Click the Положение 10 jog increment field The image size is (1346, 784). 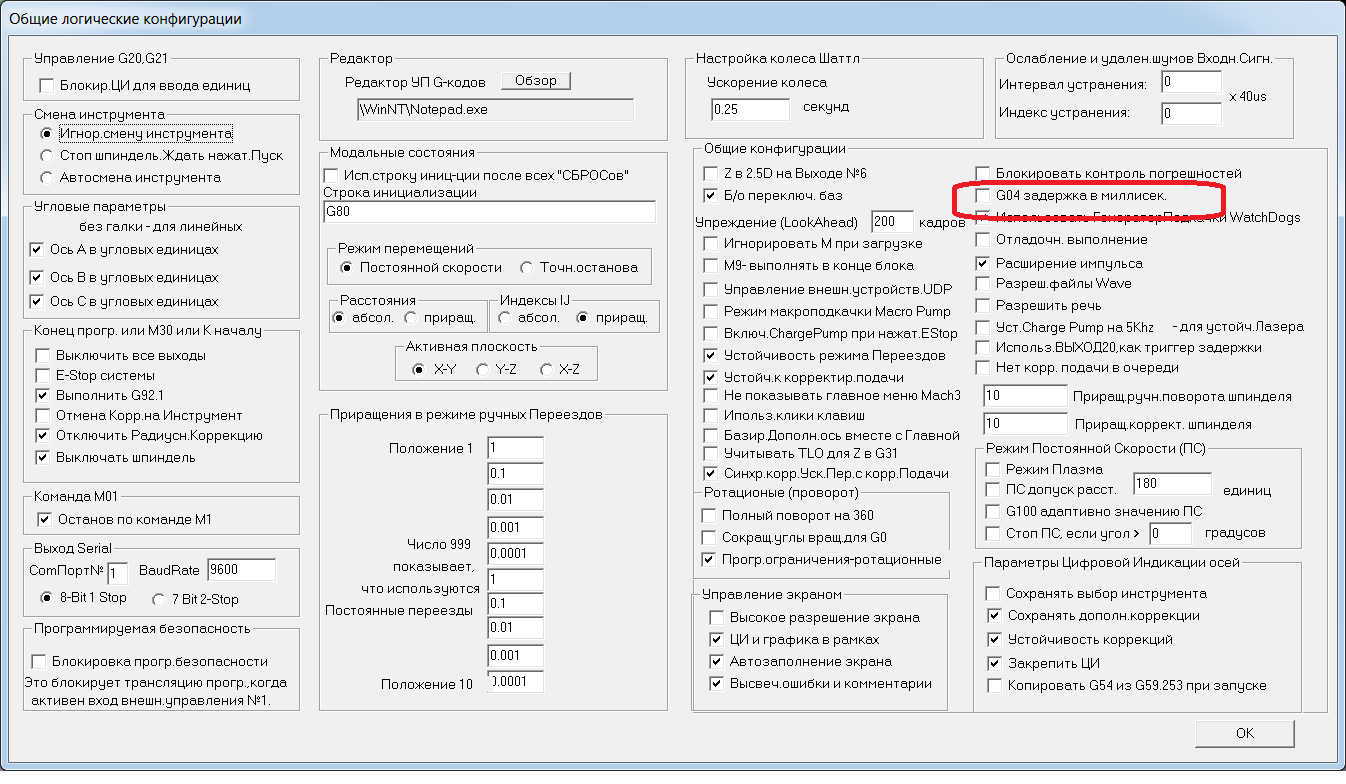515,683
